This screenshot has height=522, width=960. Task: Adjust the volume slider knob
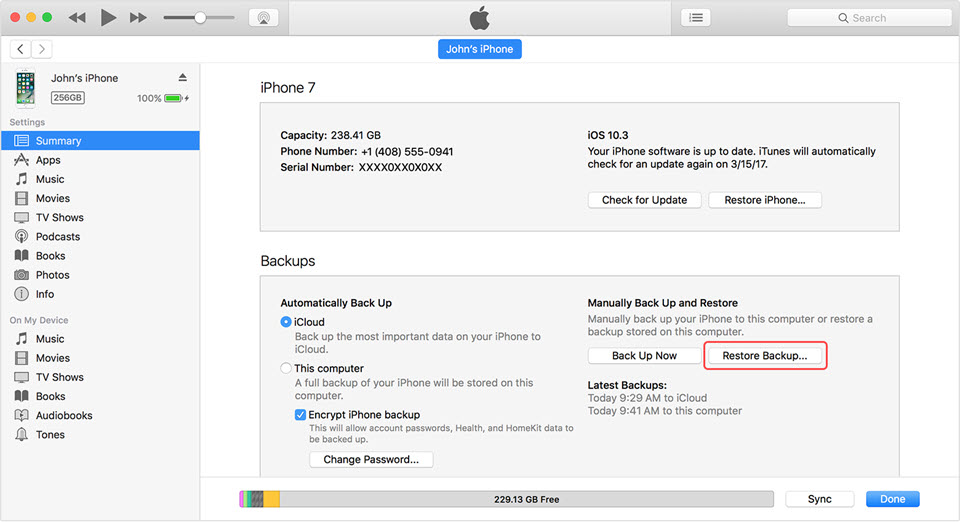coord(200,18)
